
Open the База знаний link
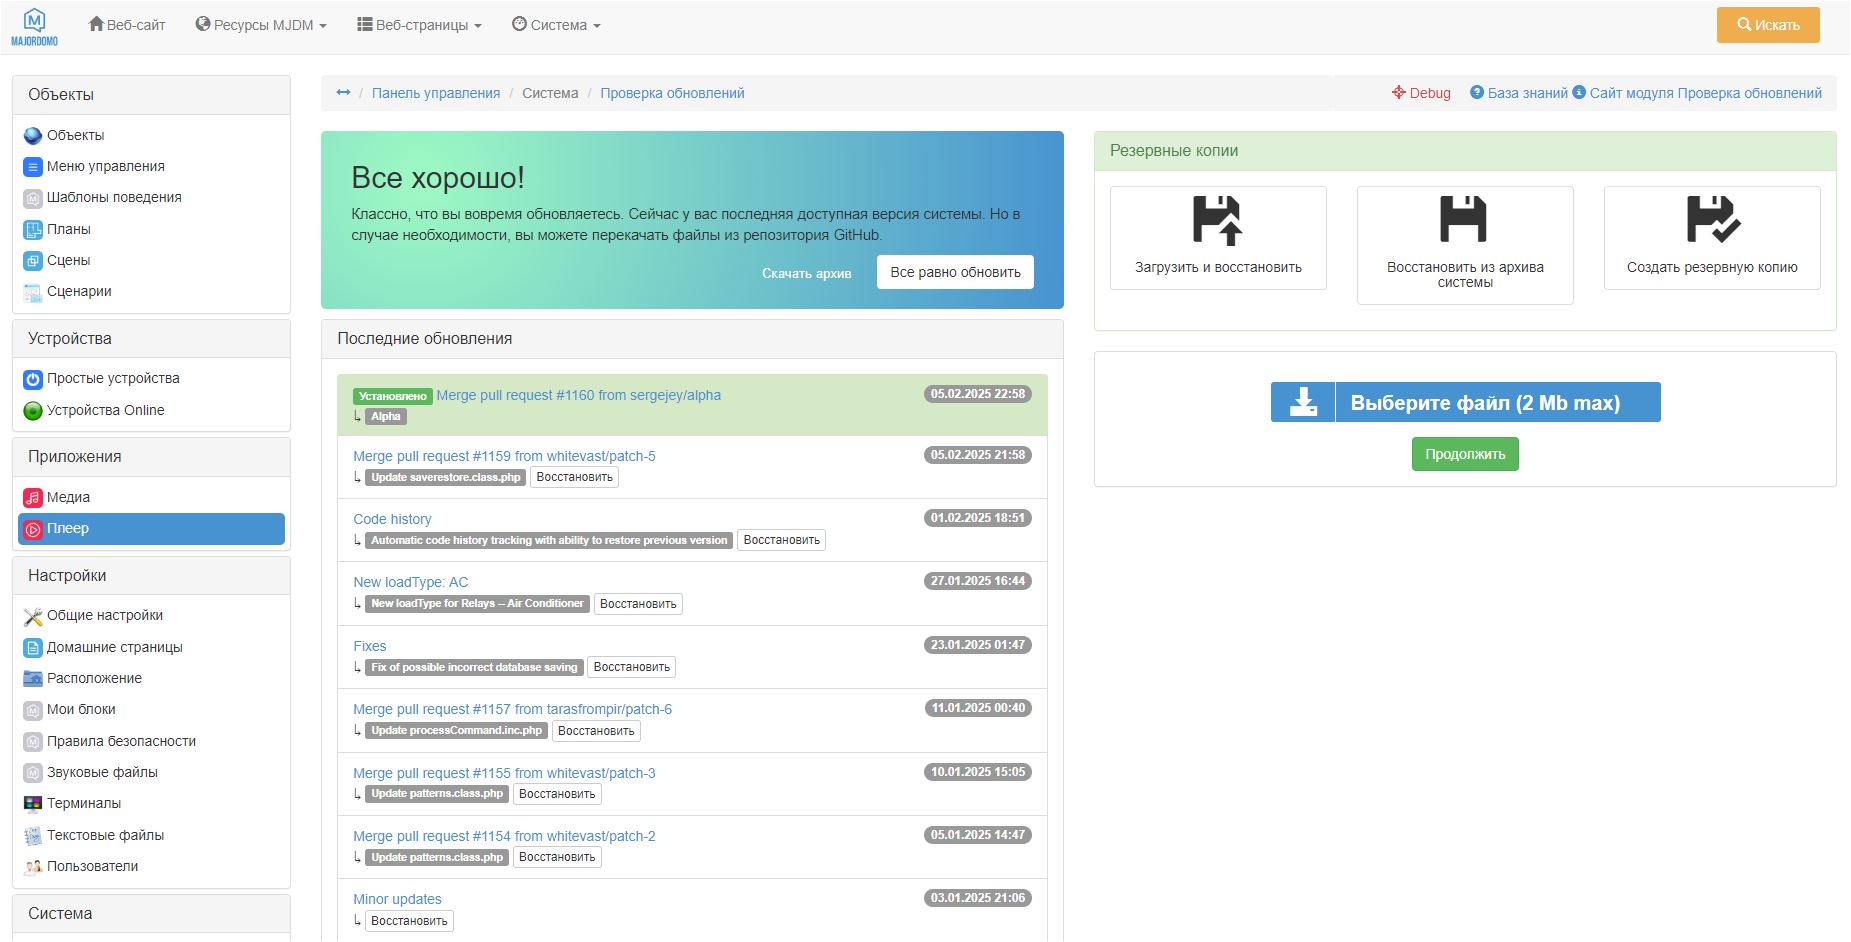[1519, 93]
